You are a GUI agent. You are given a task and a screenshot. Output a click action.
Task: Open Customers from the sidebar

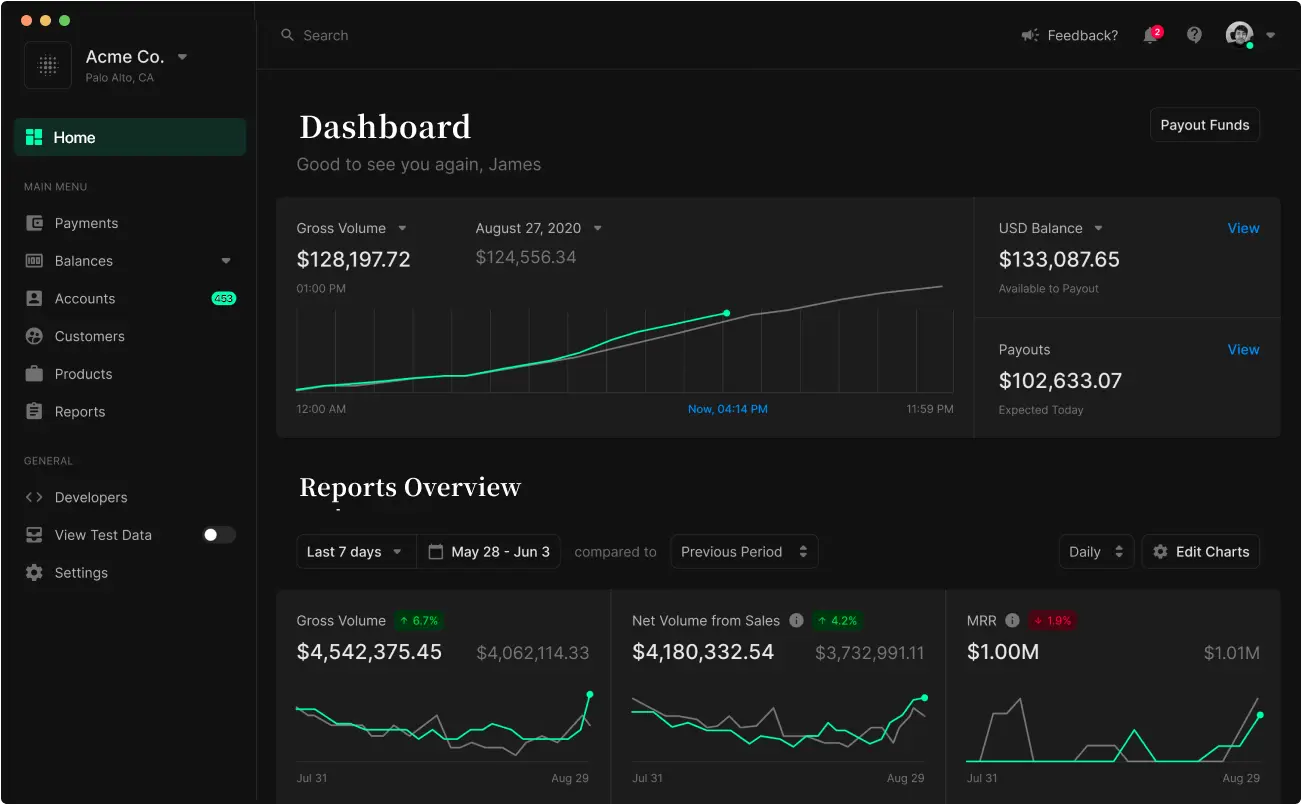pyautogui.click(x=89, y=336)
